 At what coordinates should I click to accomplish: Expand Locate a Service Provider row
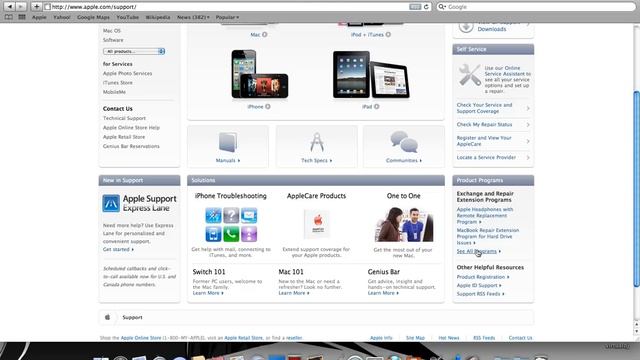[493, 157]
